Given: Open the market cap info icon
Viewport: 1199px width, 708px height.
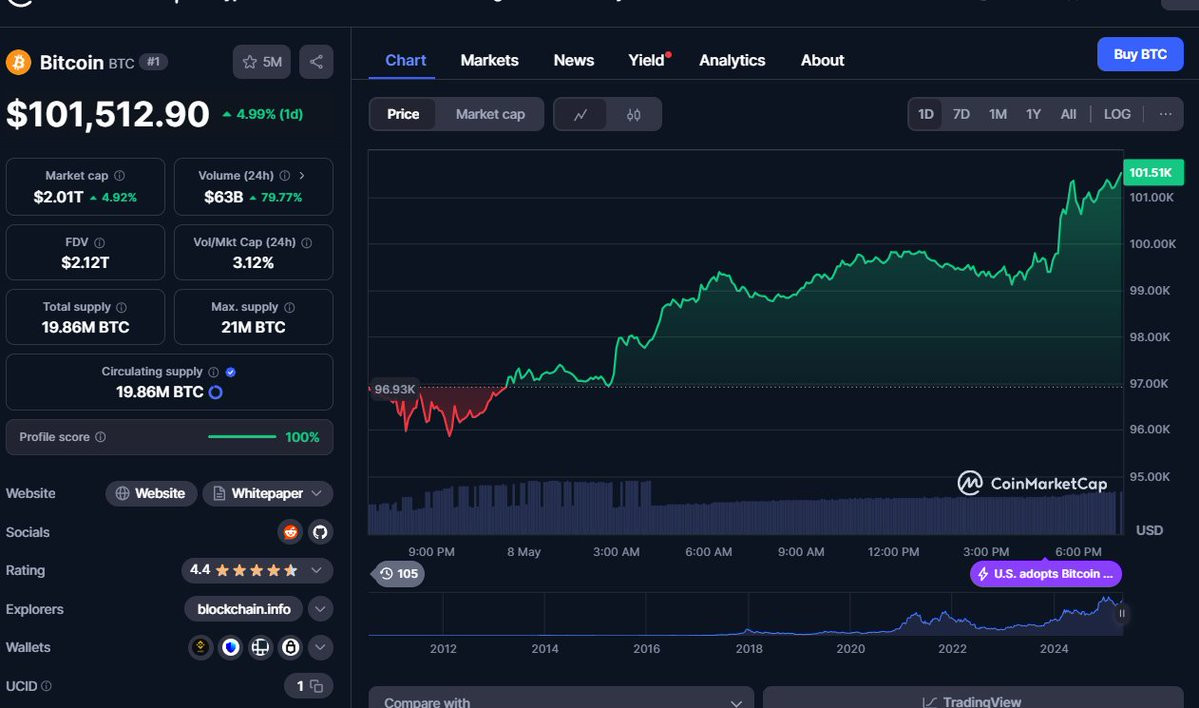Looking at the screenshot, I should [x=119, y=176].
